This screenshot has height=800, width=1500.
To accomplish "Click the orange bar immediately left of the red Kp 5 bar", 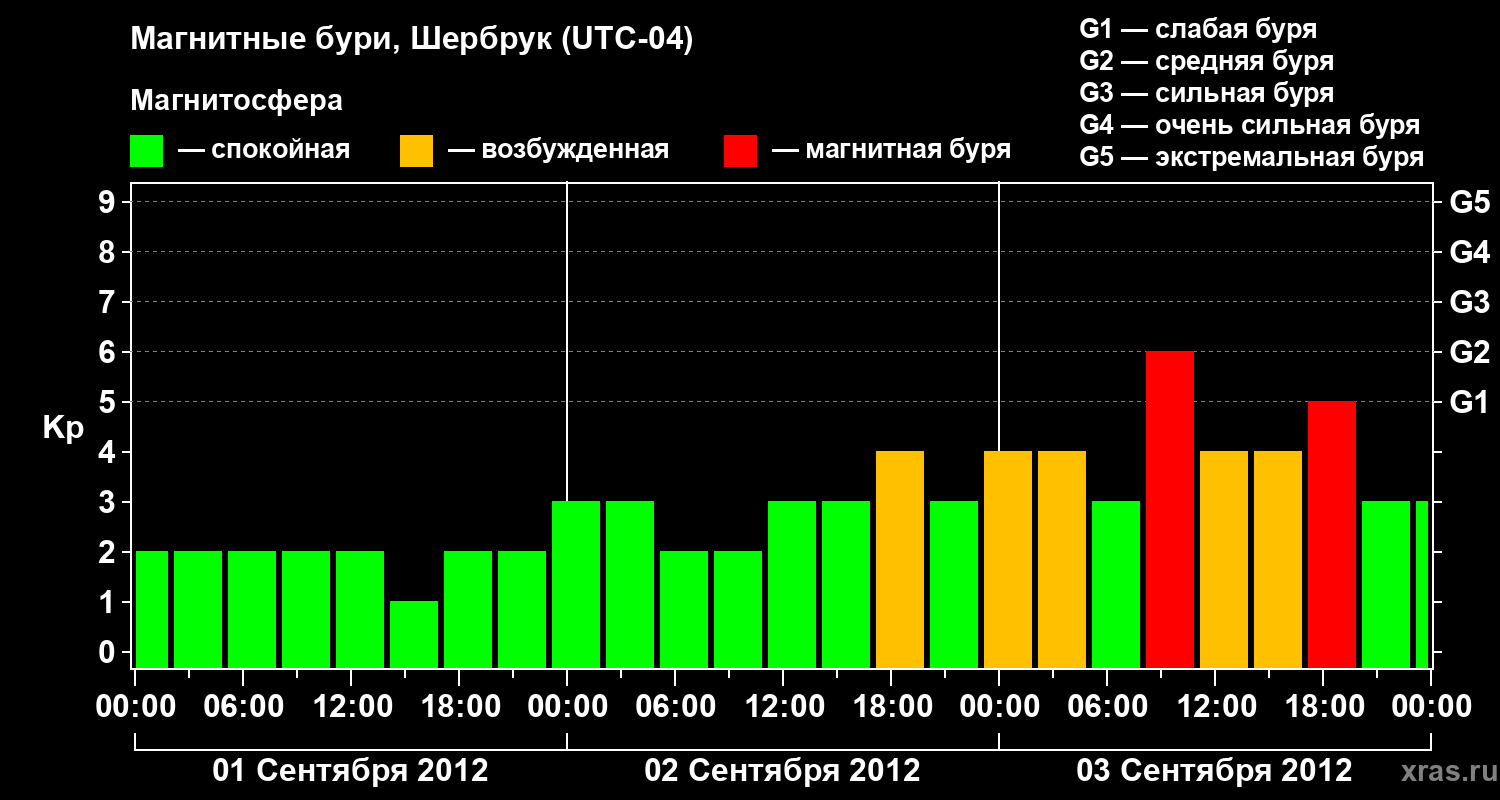I will [1278, 560].
